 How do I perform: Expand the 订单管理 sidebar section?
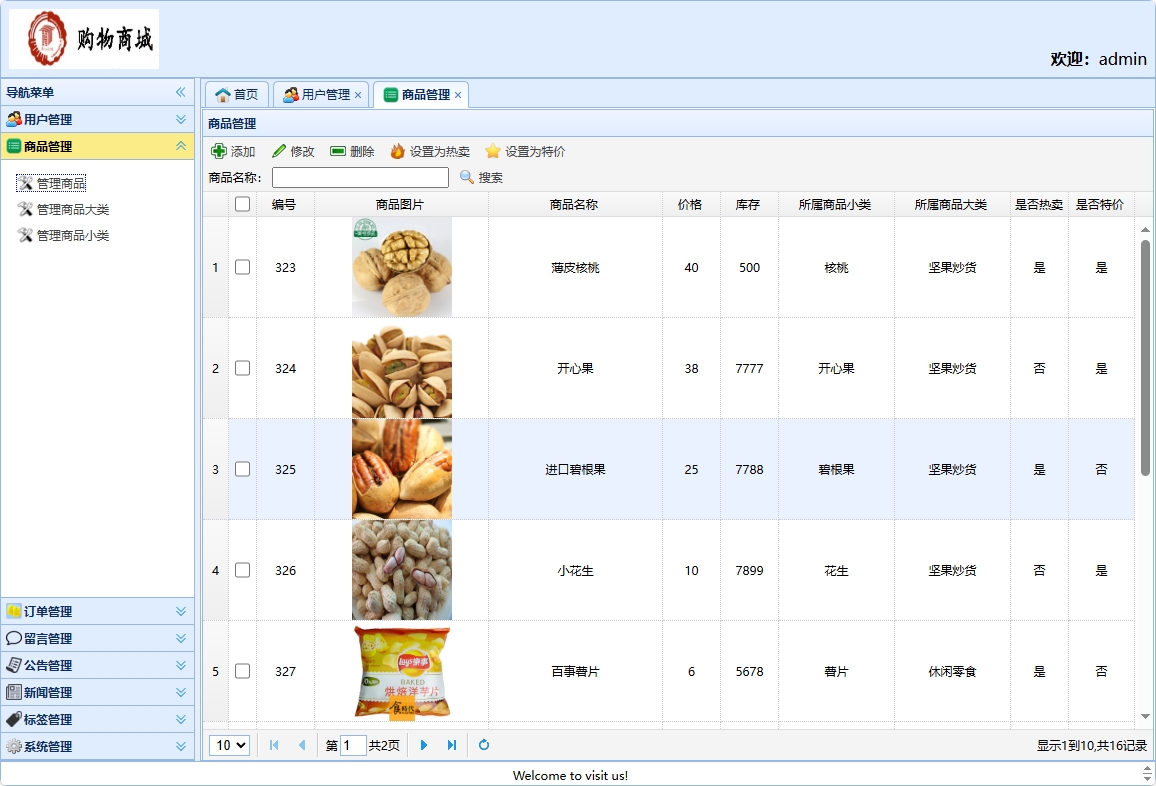(x=180, y=611)
